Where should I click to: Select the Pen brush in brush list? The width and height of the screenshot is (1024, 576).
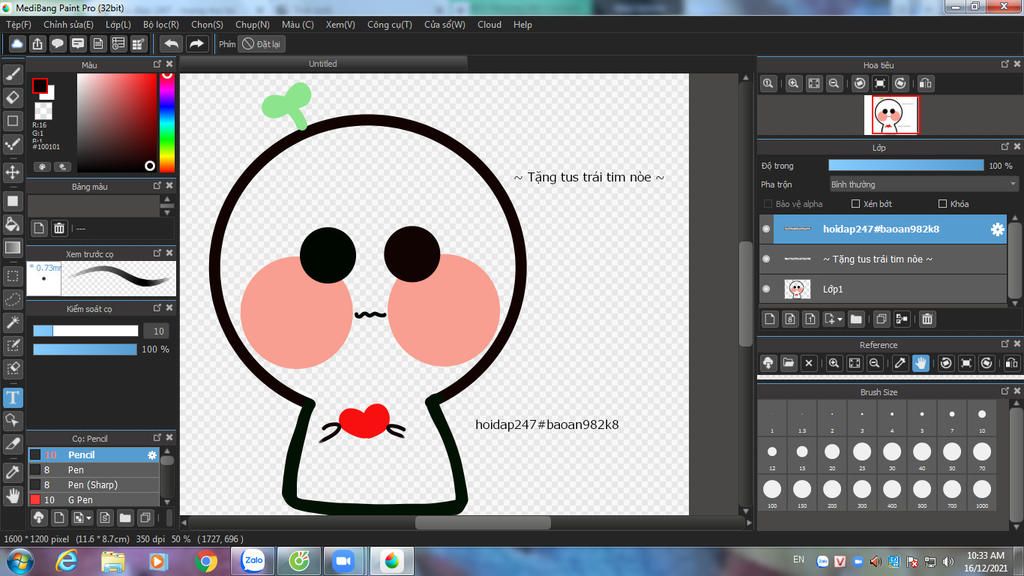pos(94,470)
